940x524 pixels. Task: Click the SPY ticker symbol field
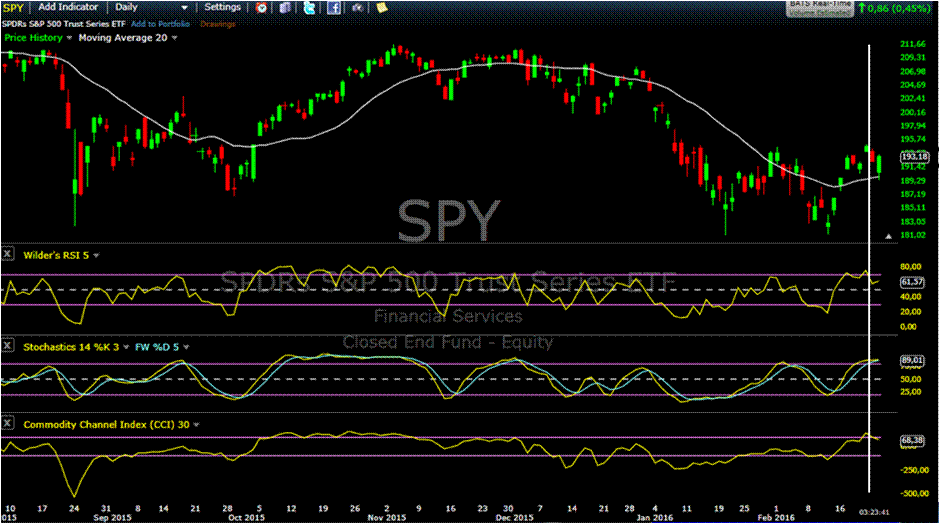click(x=13, y=7)
